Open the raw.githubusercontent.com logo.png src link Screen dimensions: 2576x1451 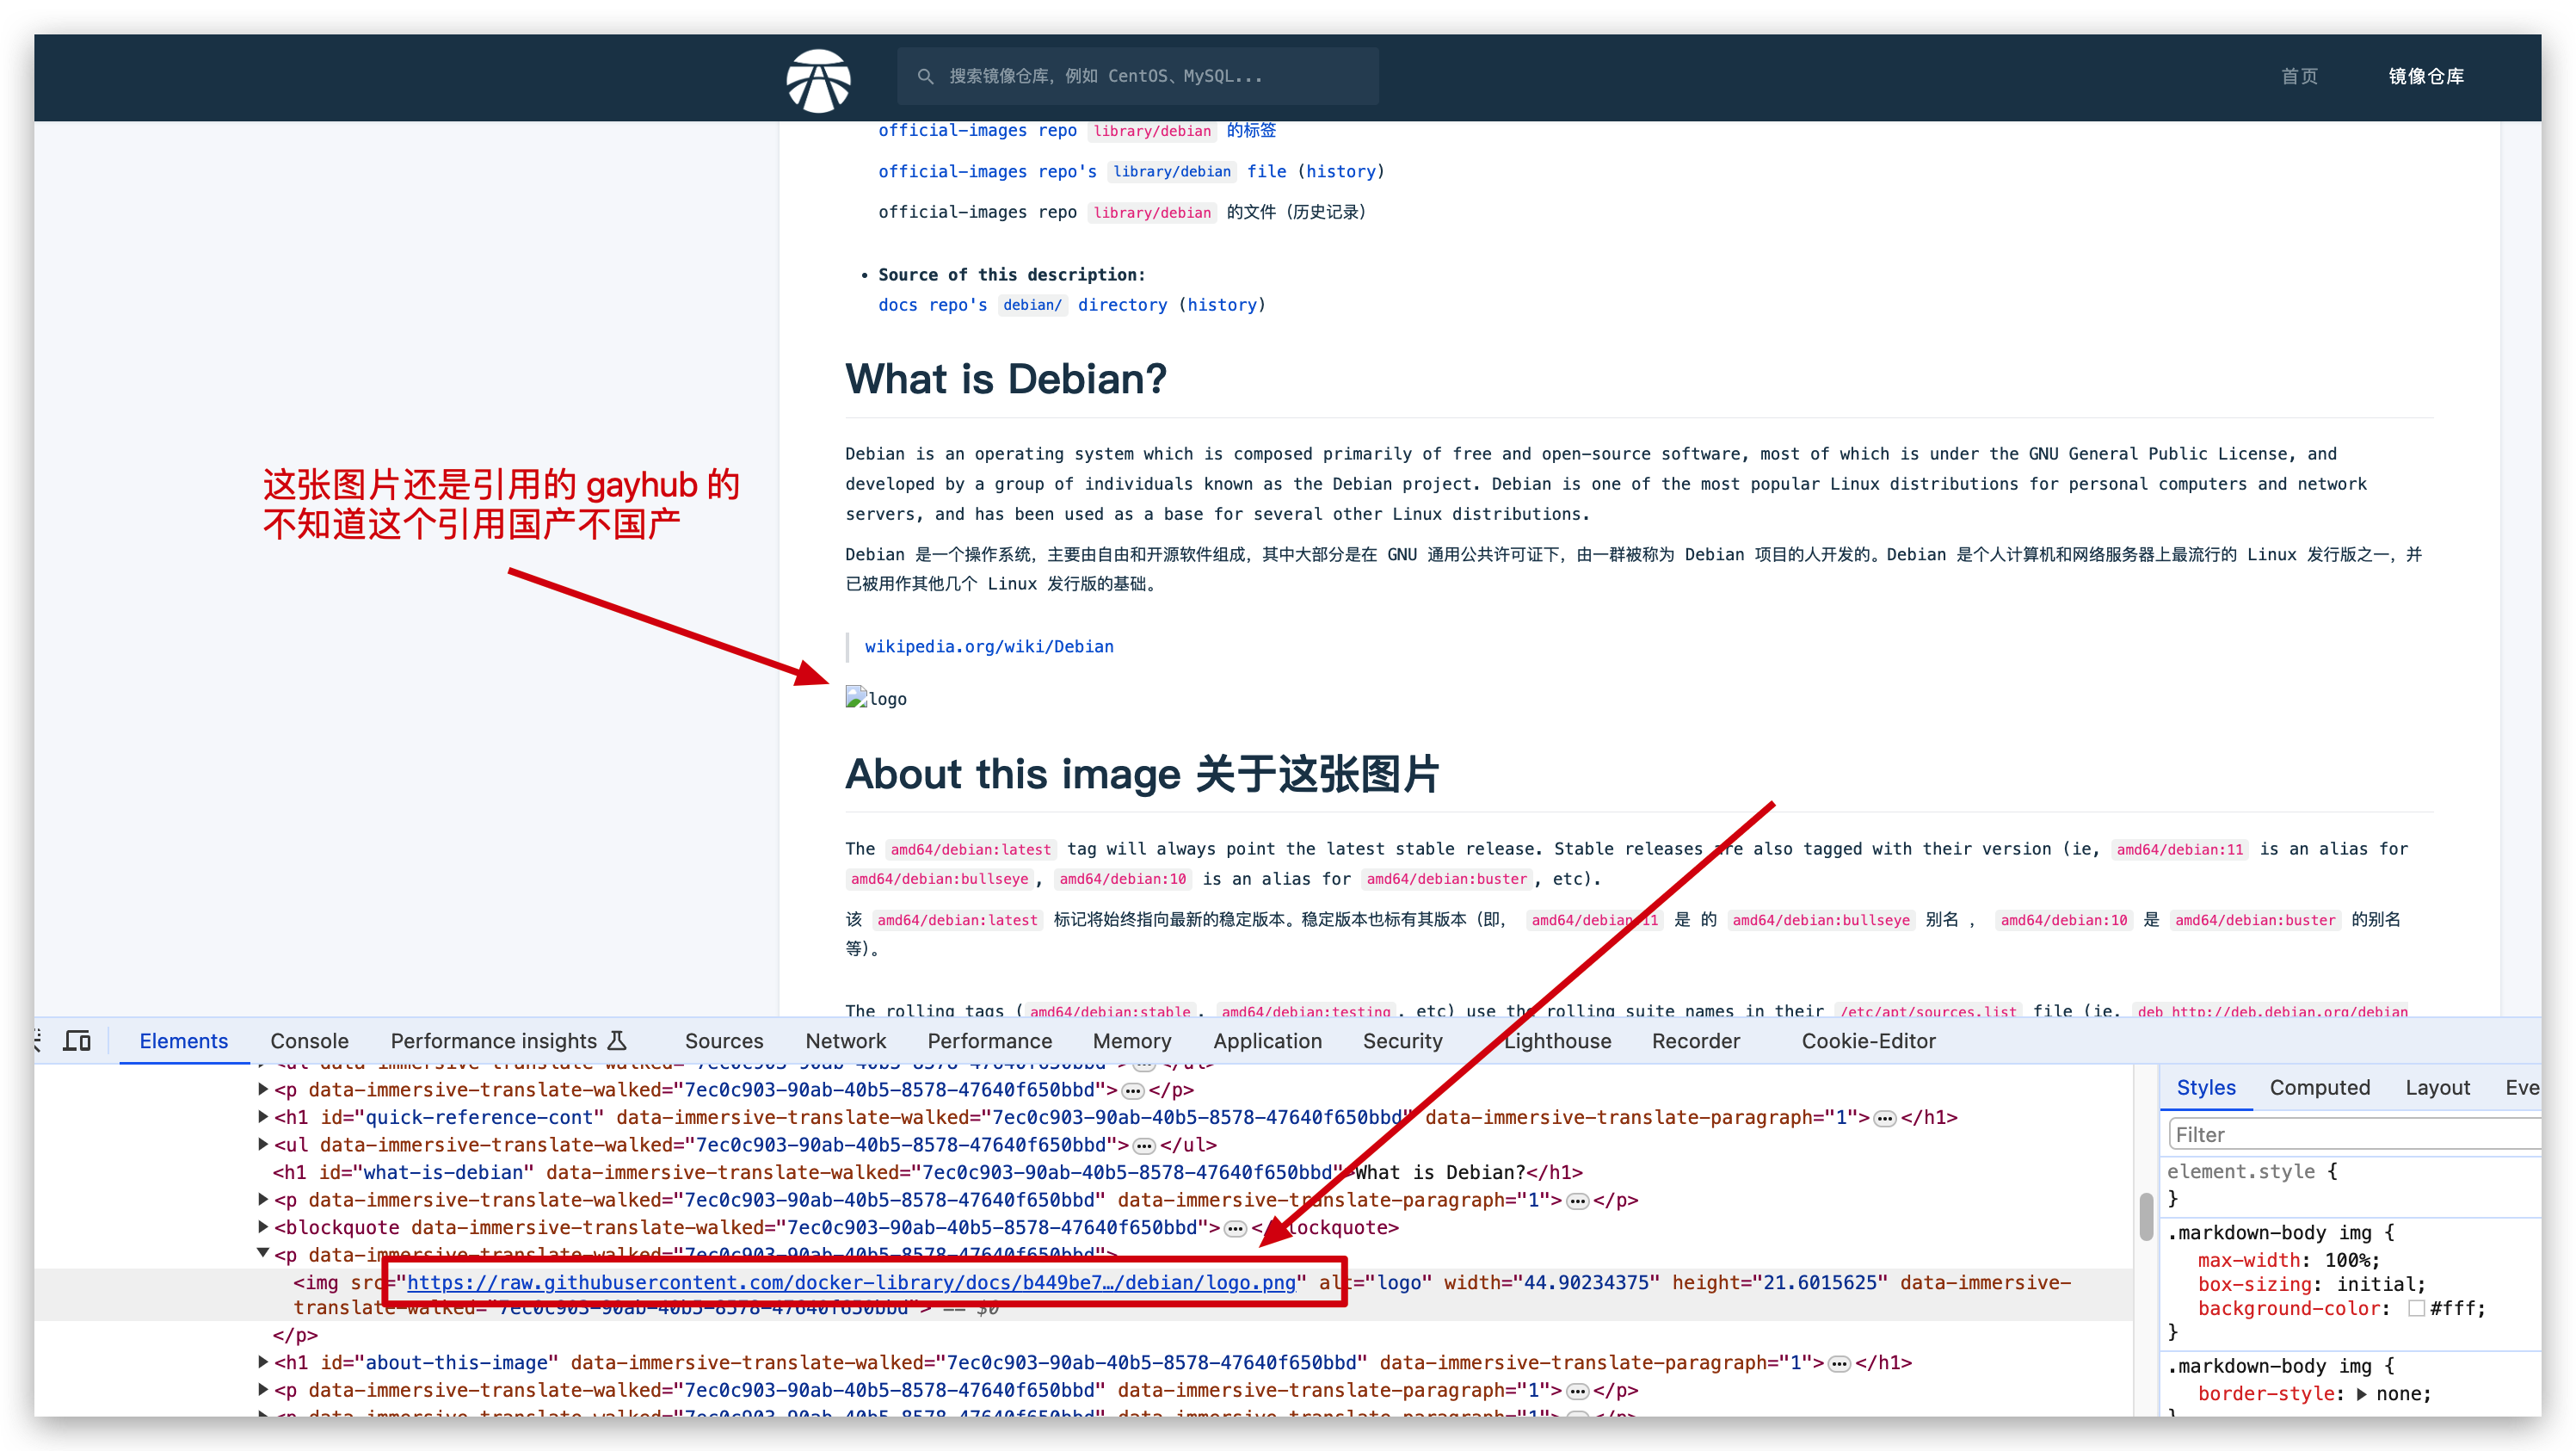(851, 1282)
